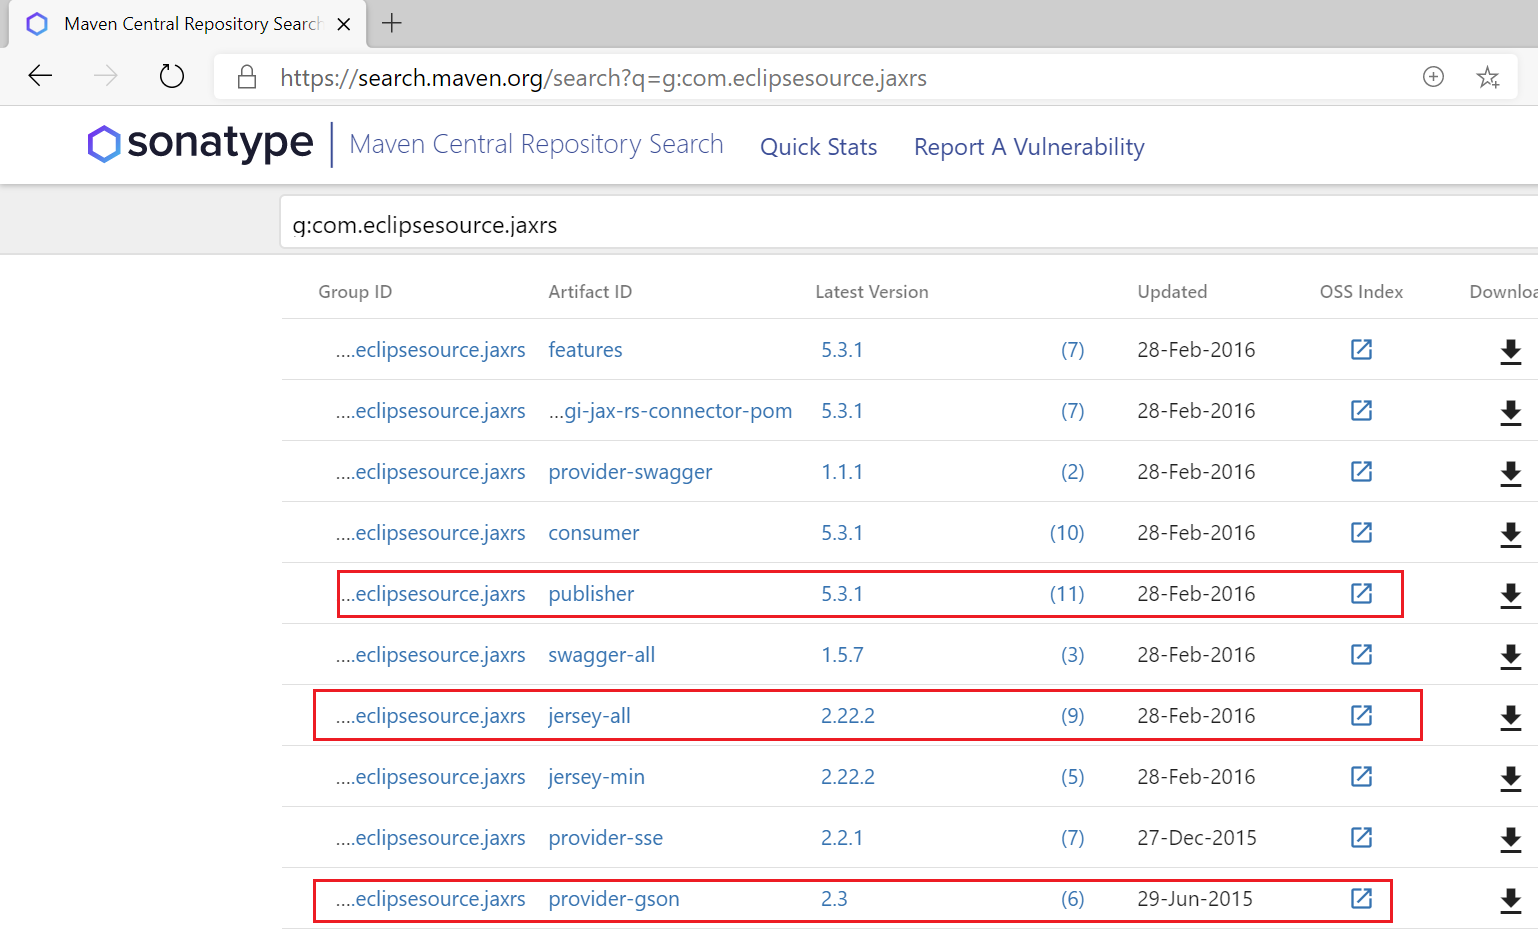Open OSS Index for provider-gson artifact

pos(1361,898)
